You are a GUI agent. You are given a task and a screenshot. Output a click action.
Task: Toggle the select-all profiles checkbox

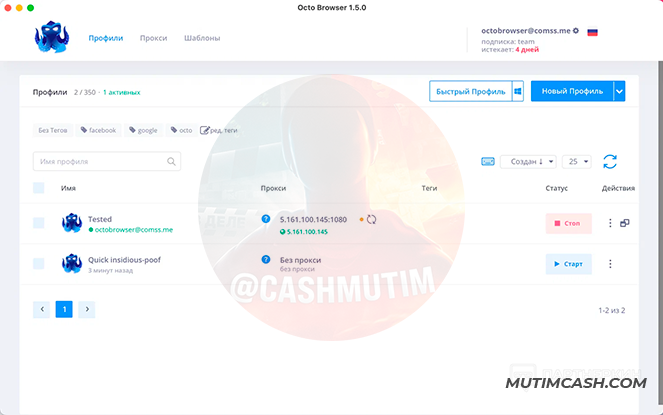point(38,188)
